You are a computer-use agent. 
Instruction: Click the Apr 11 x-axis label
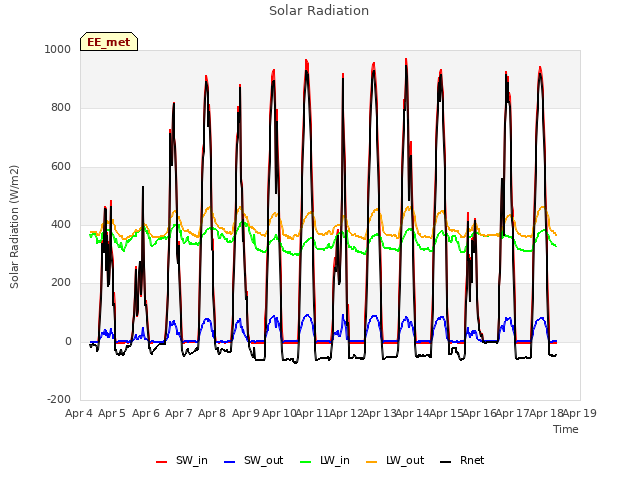[313, 413]
